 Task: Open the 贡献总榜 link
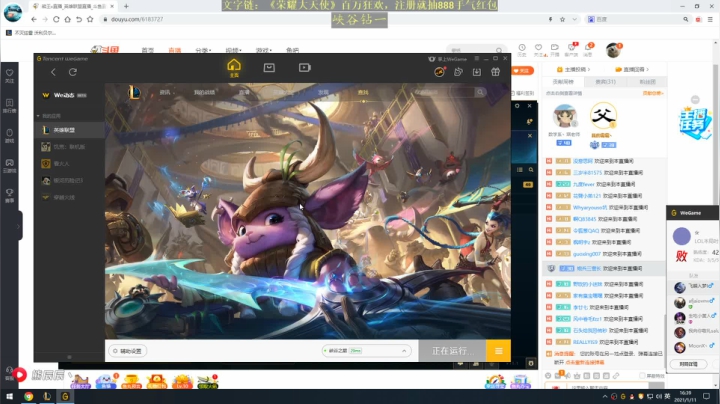tap(652, 93)
